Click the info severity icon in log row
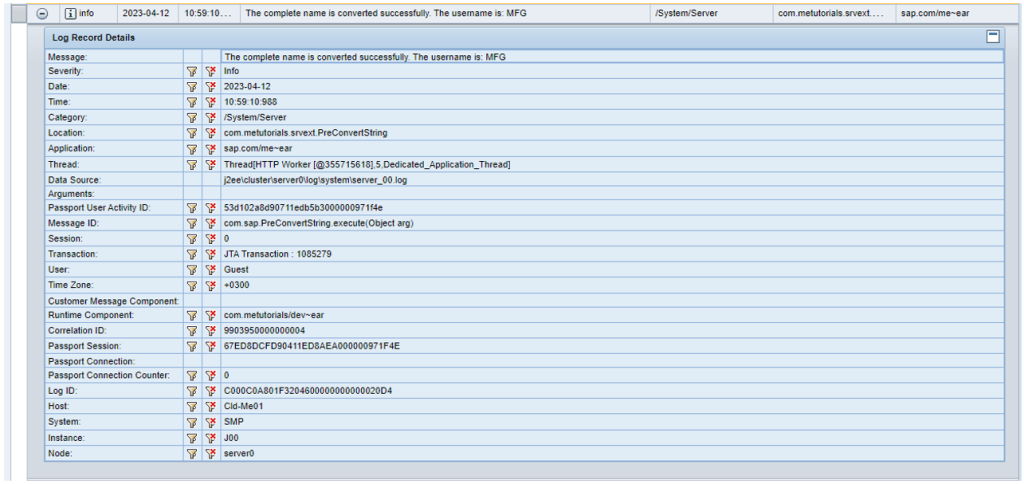 point(71,14)
